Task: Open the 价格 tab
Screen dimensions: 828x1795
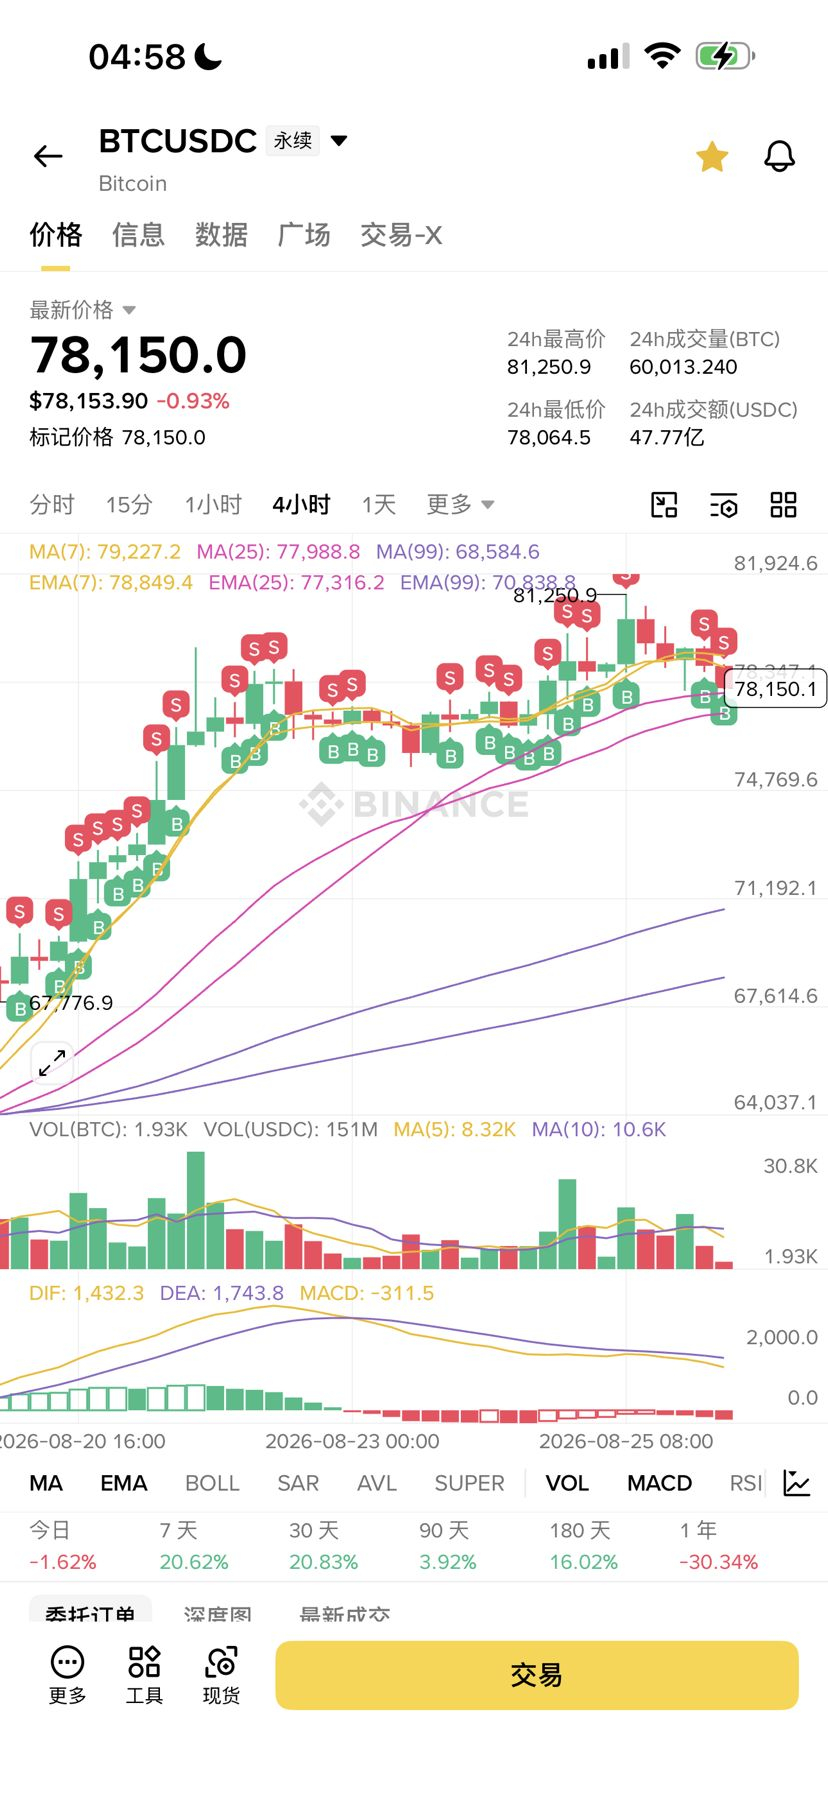Action: tap(55, 235)
